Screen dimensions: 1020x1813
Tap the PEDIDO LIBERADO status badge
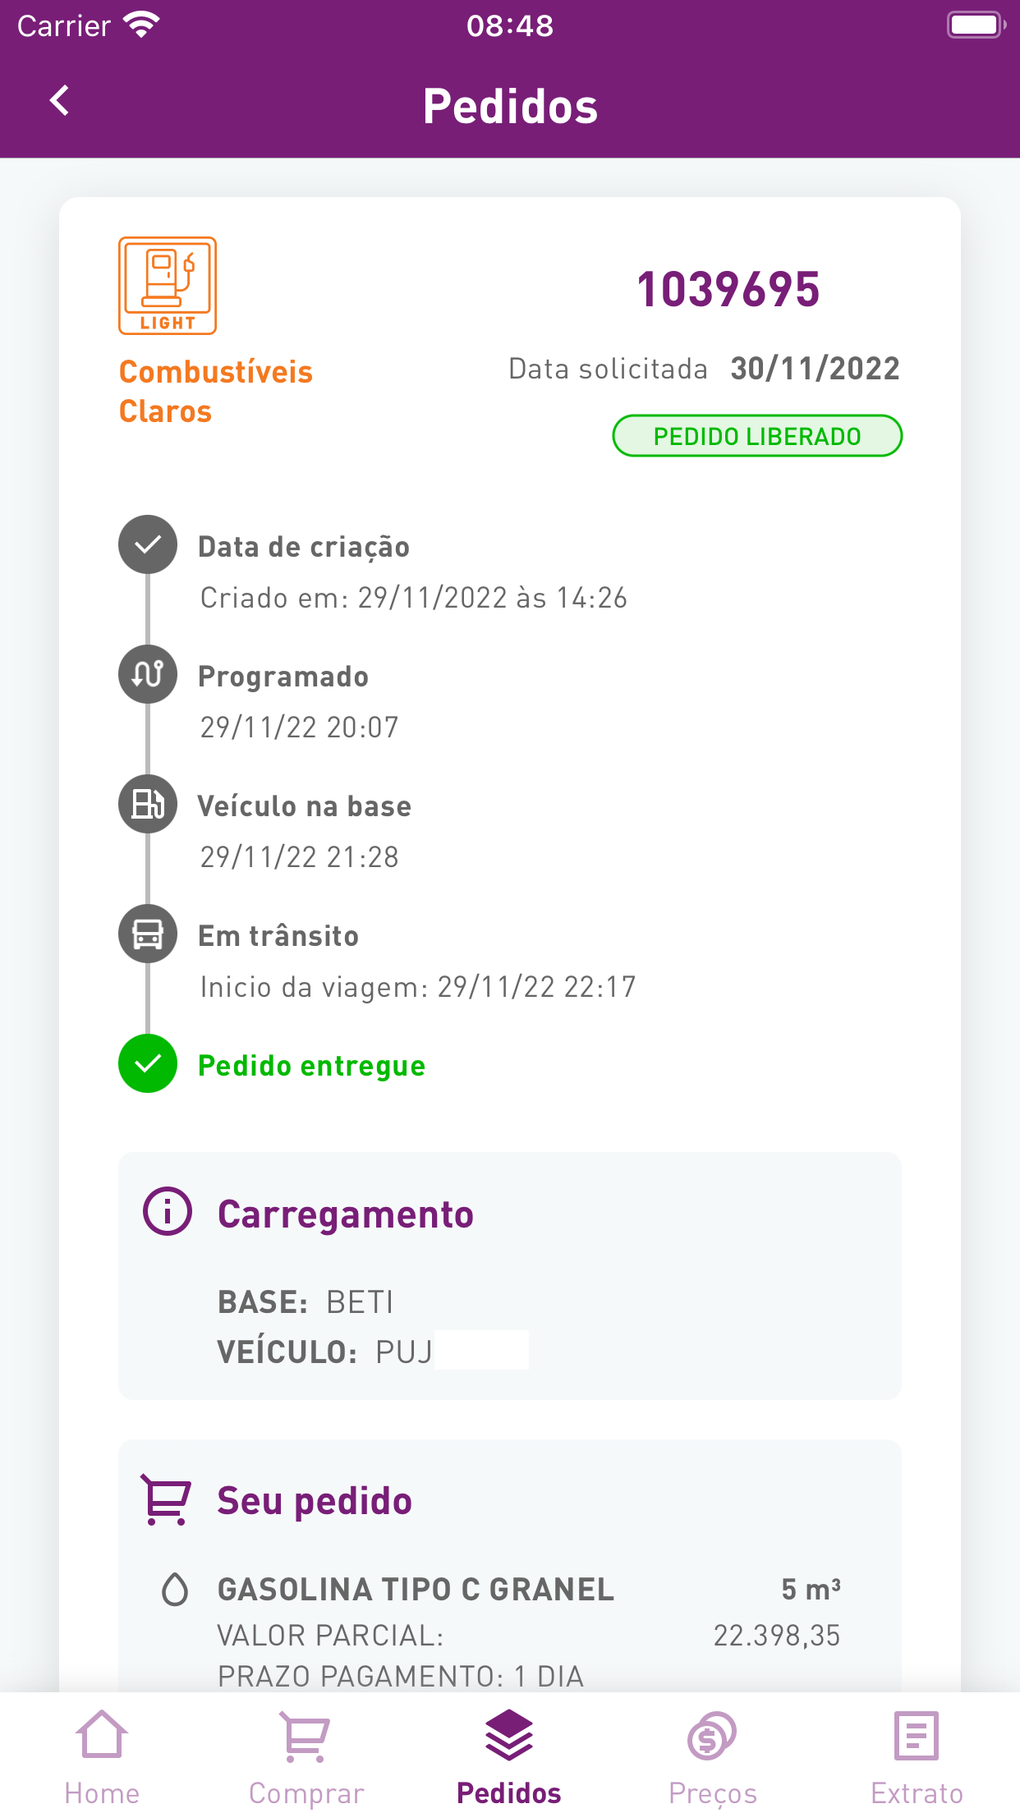(x=757, y=436)
